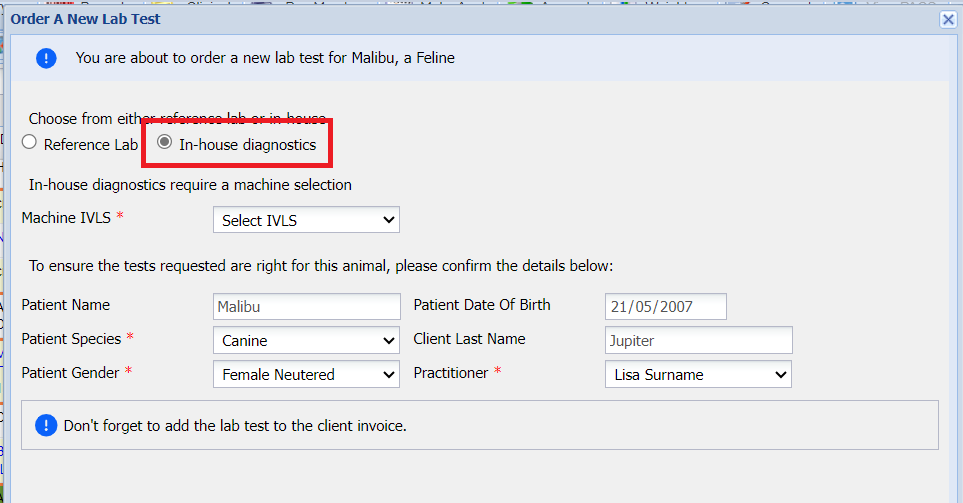The width and height of the screenshot is (963, 503).
Task: Expand the Patient Species dropdown showing Canine
Action: (306, 341)
